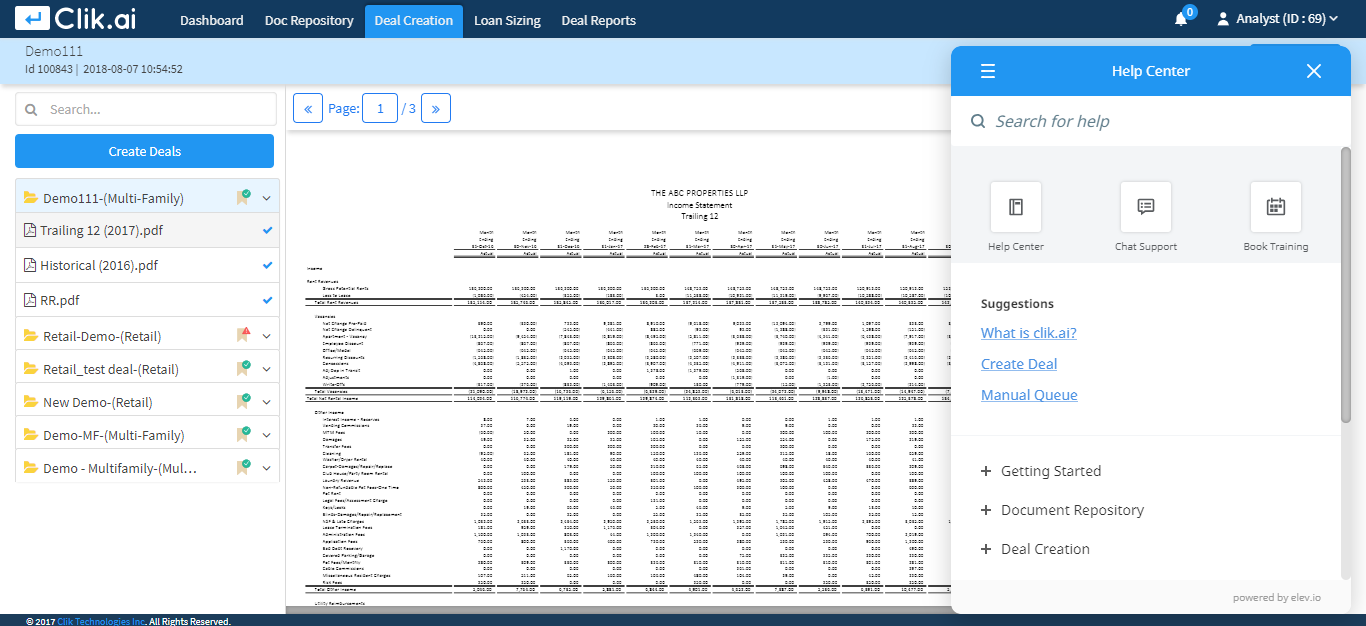Click the Help Center panel scrollbar
1366x626 pixels.
click(x=1346, y=284)
